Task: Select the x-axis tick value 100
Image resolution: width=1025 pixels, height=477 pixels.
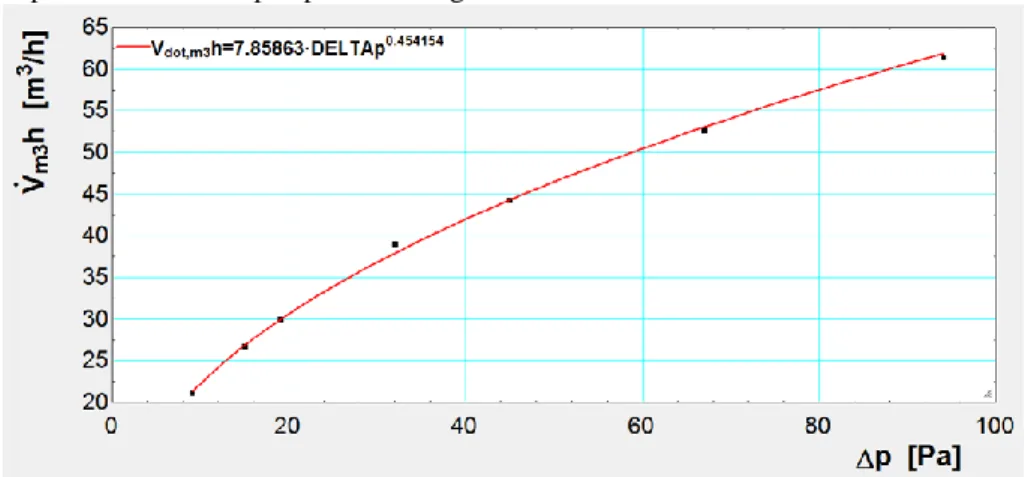Action: 993,425
